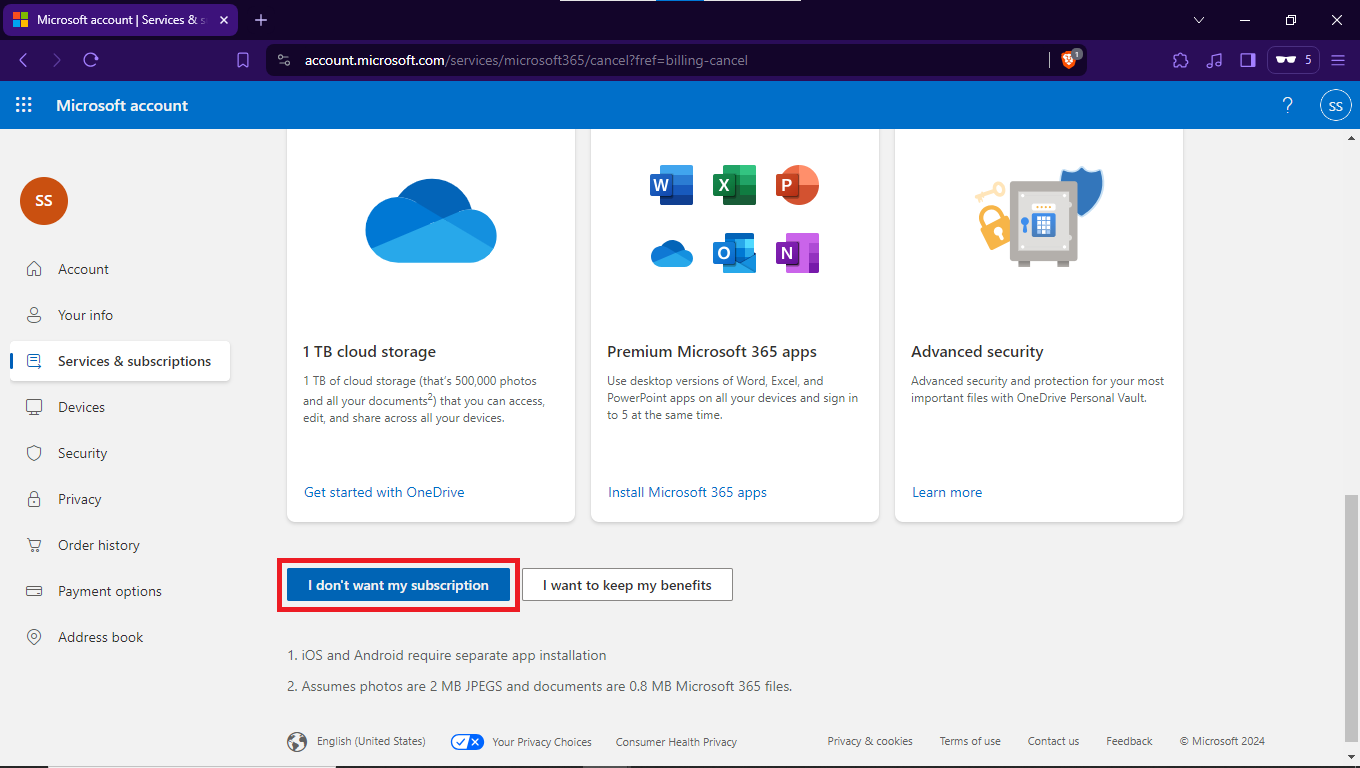Go back to the previous page

tap(24, 60)
